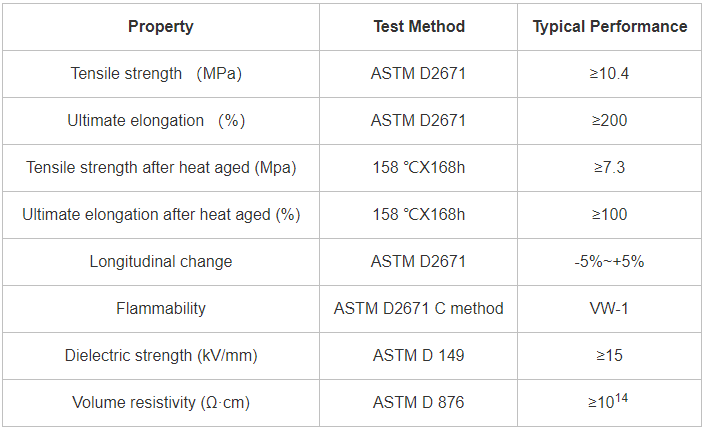Click the VW-1 performance value
Screen dimensions: 705x429
click(609, 308)
